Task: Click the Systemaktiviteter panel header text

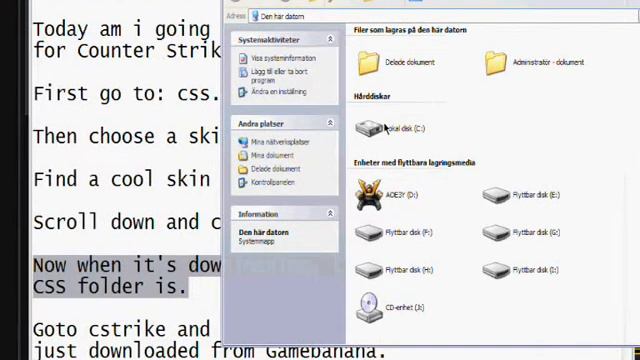Action: point(269,40)
